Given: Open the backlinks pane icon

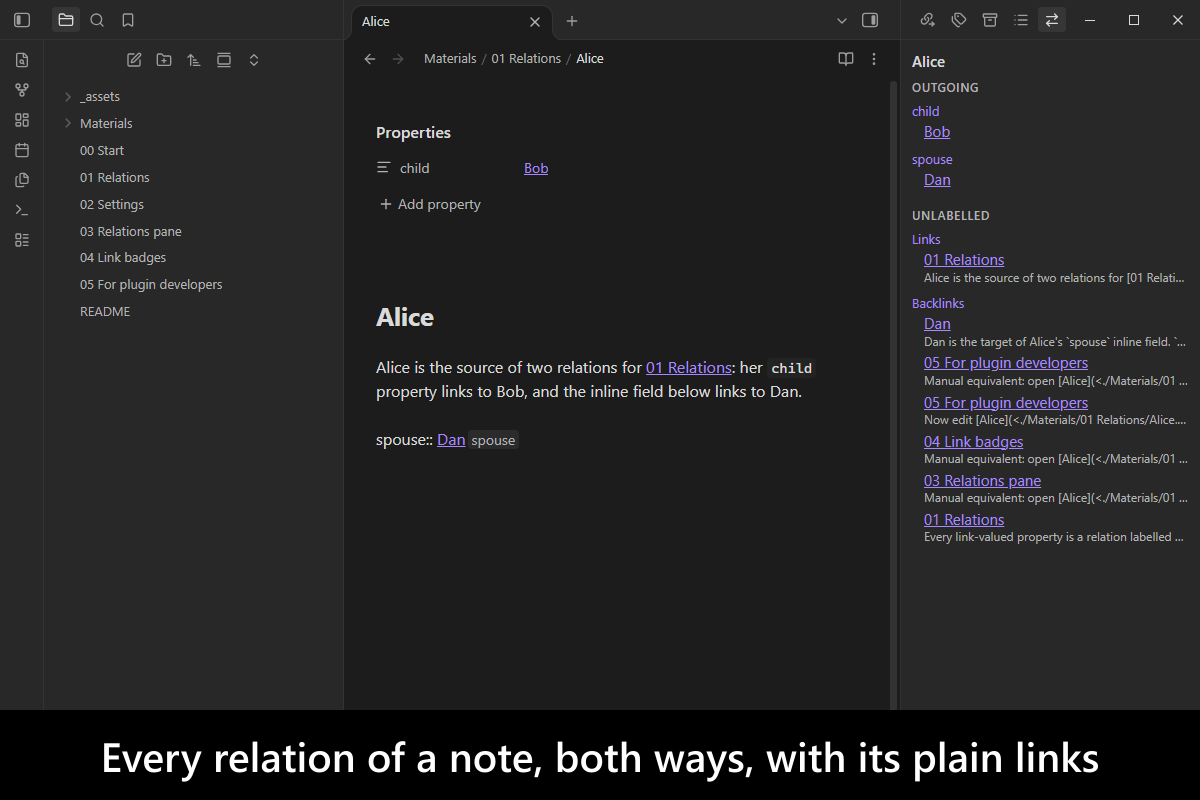Looking at the screenshot, I should pyautogui.click(x=927, y=20).
